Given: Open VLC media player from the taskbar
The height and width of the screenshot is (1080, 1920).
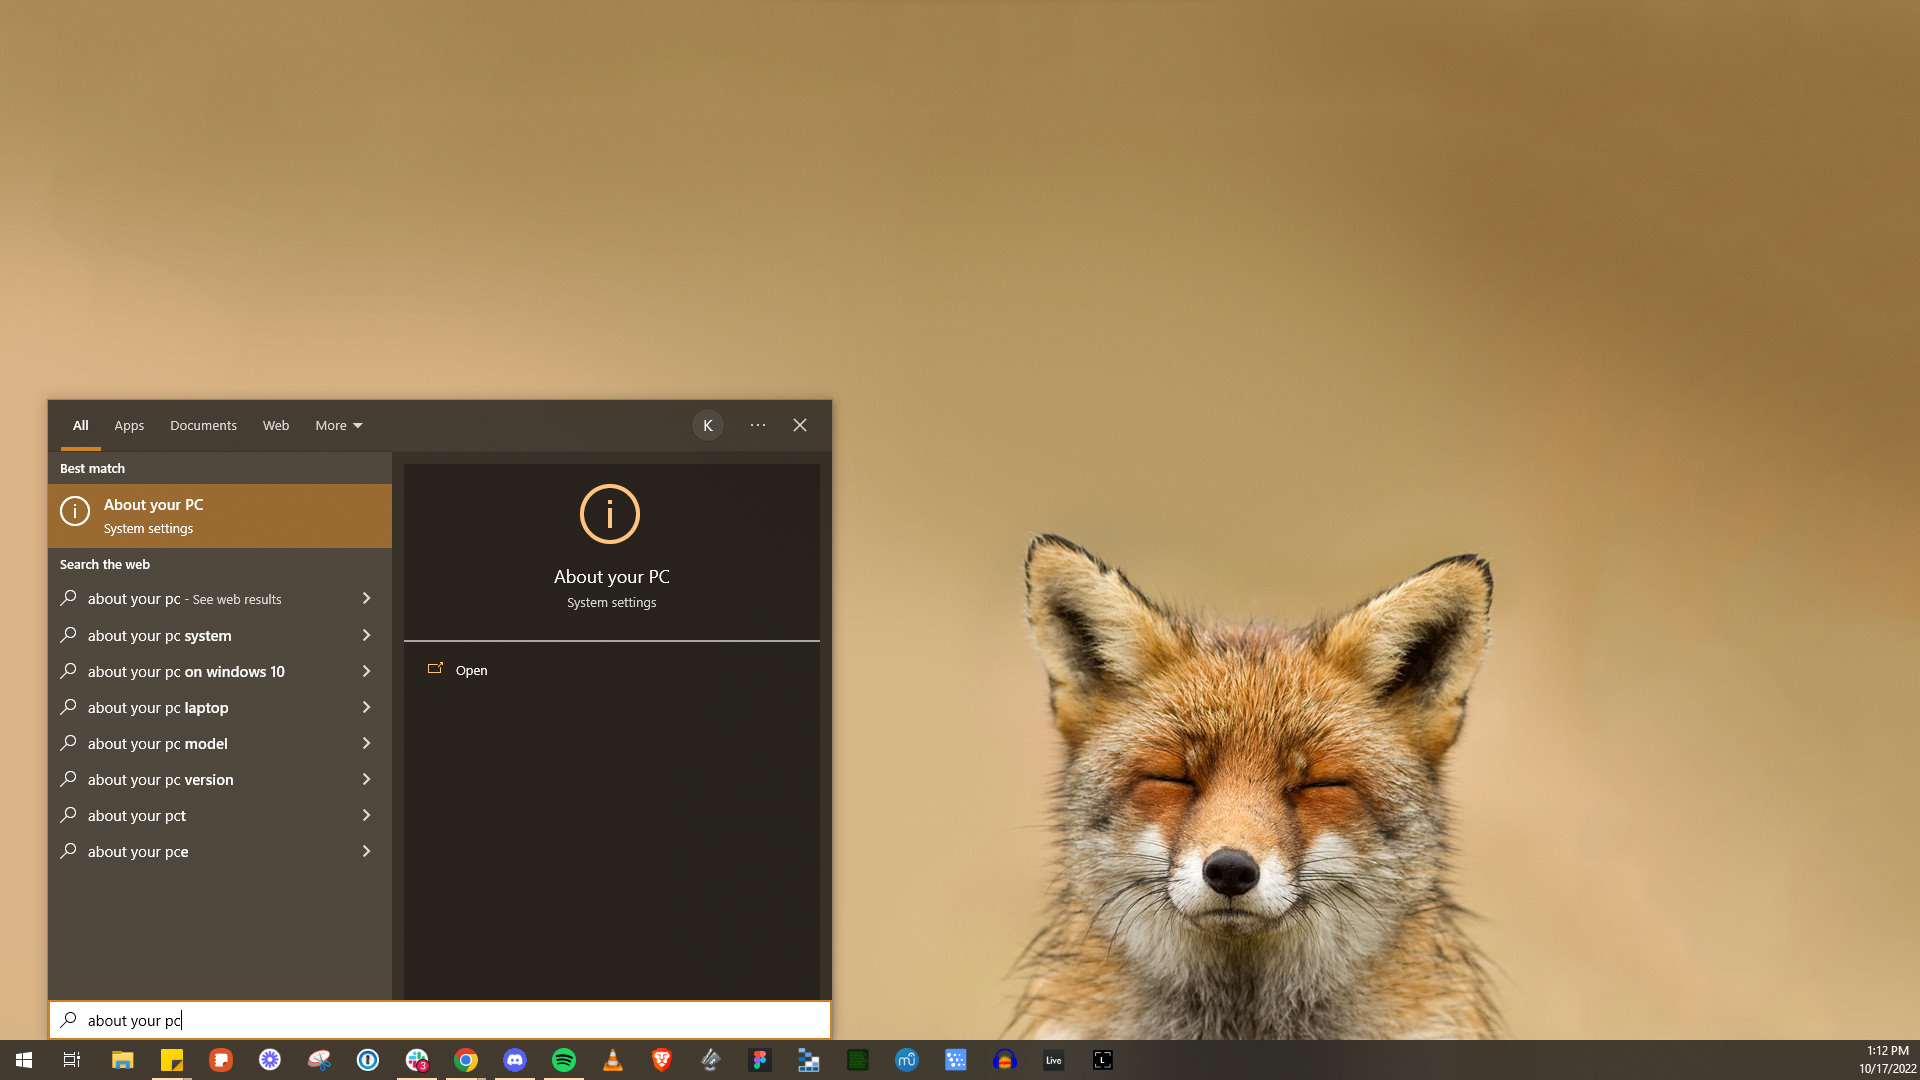Looking at the screenshot, I should point(613,1060).
